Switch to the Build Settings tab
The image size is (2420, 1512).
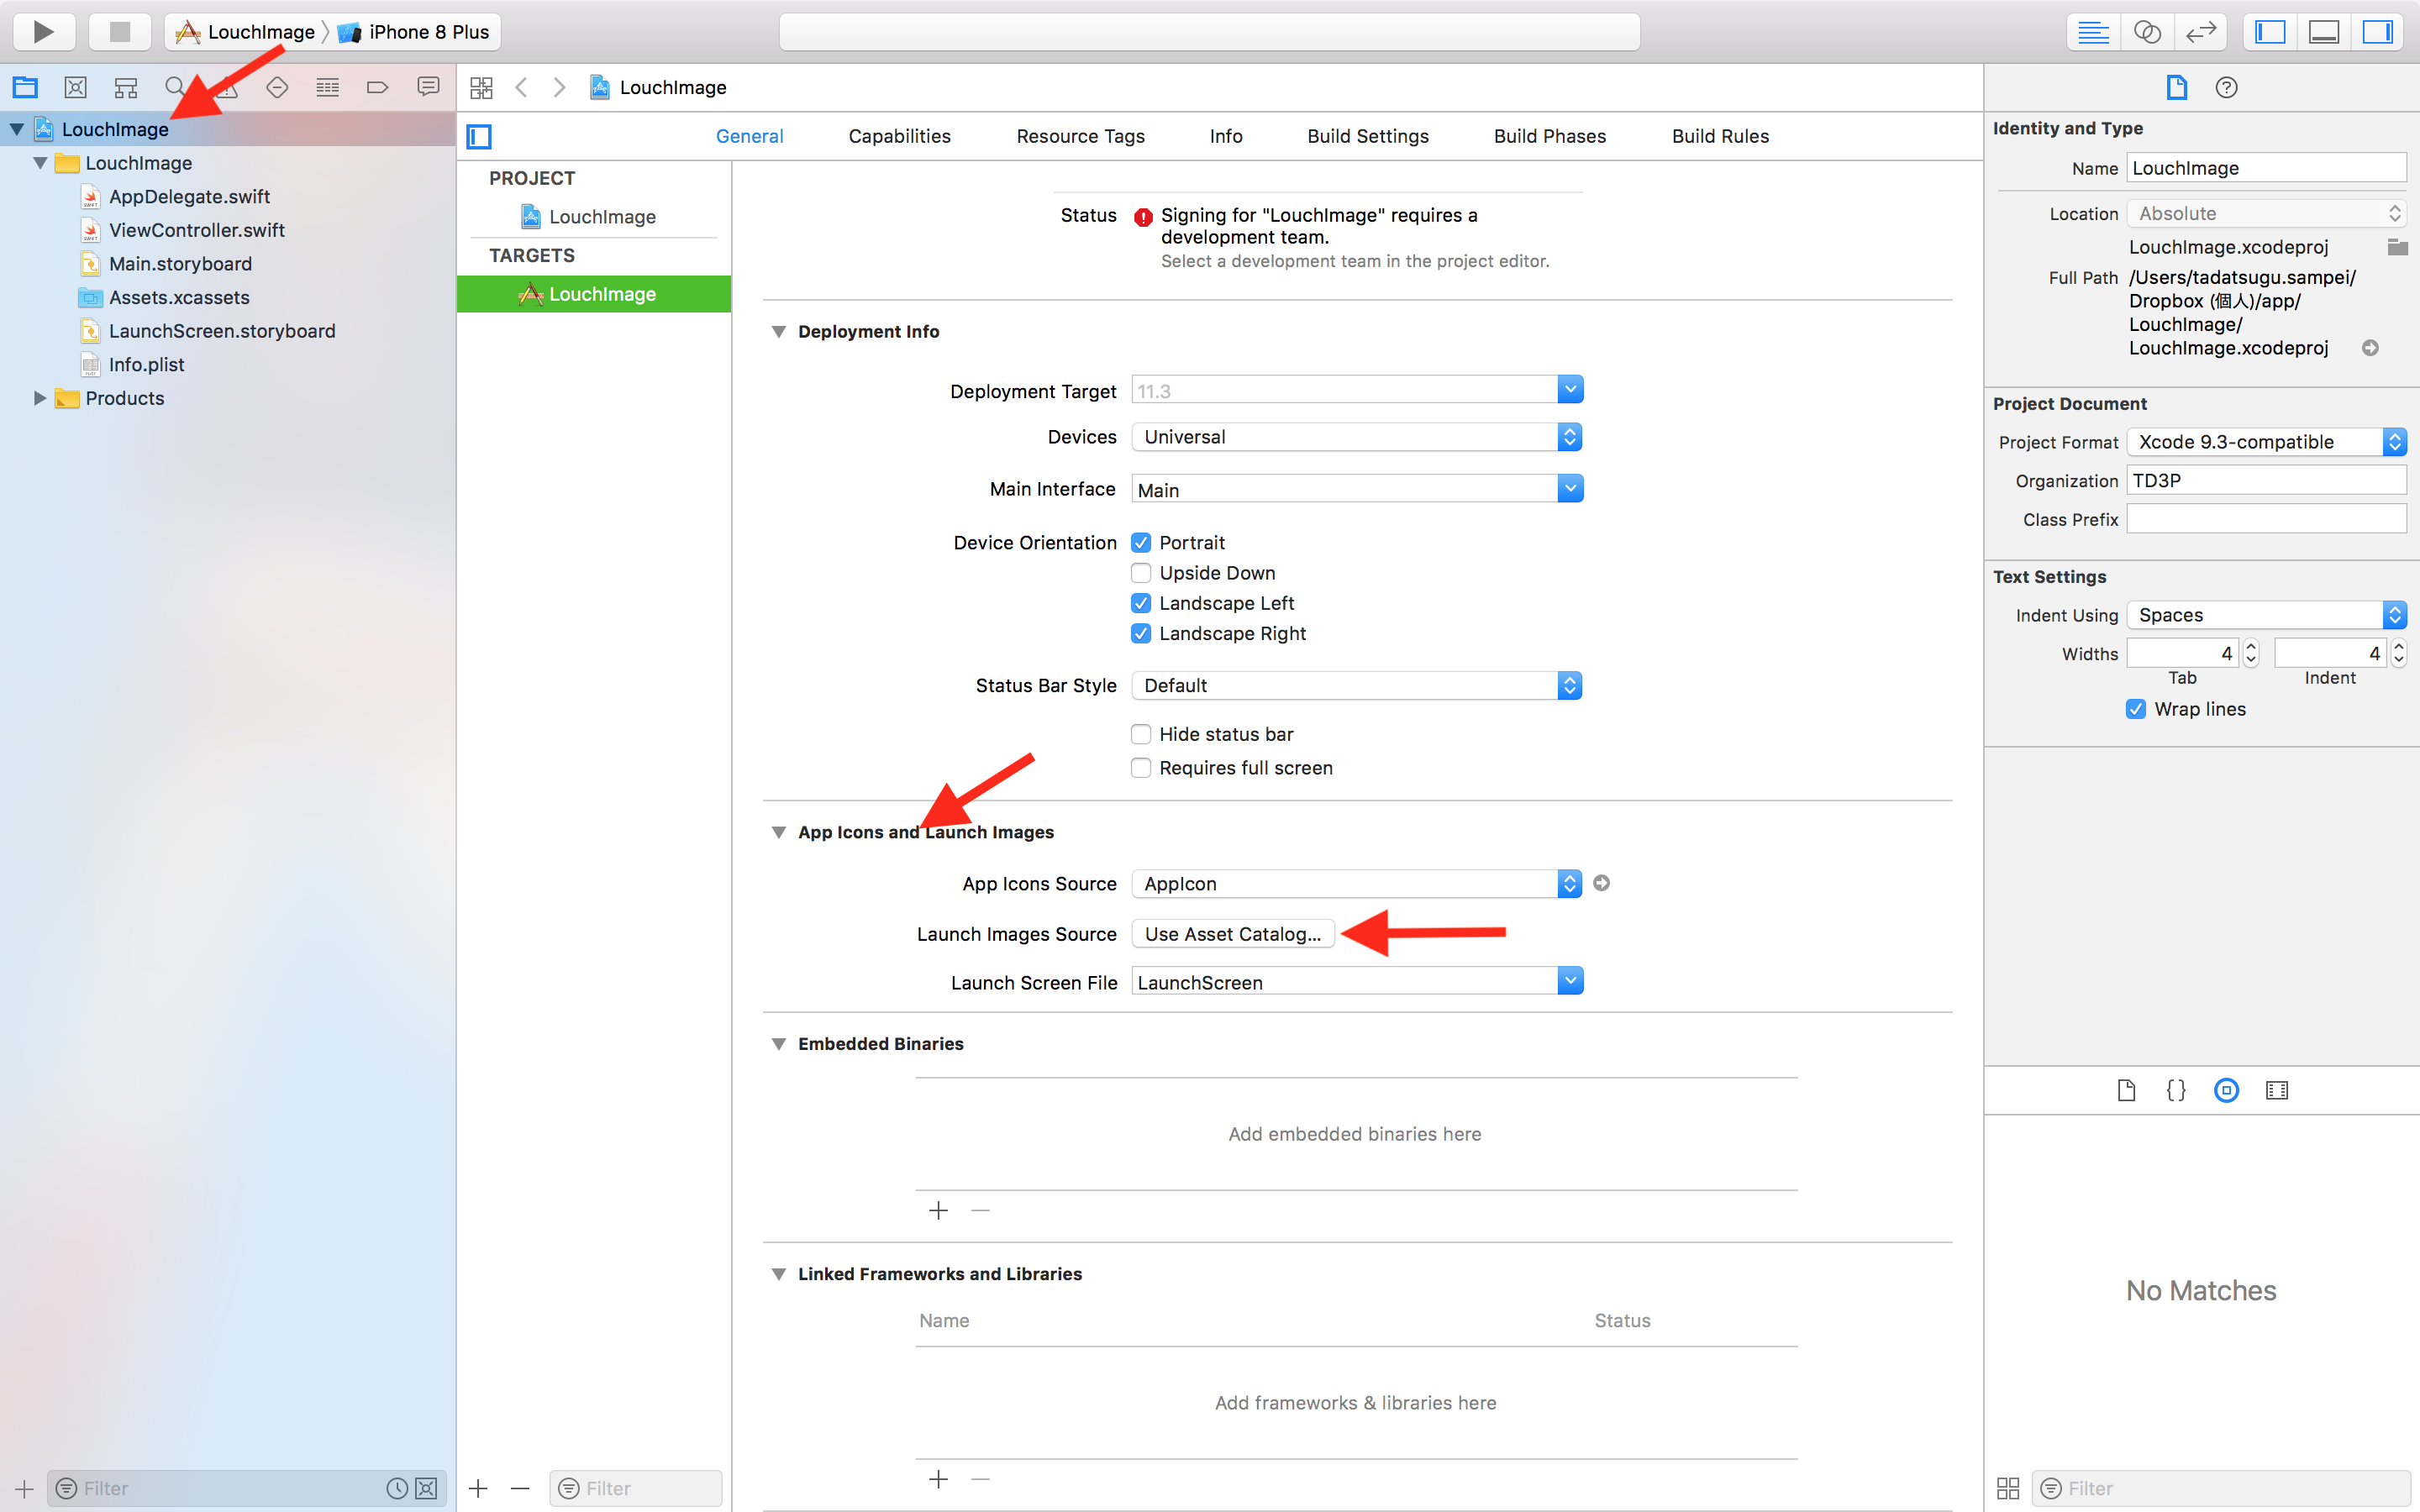[1367, 136]
